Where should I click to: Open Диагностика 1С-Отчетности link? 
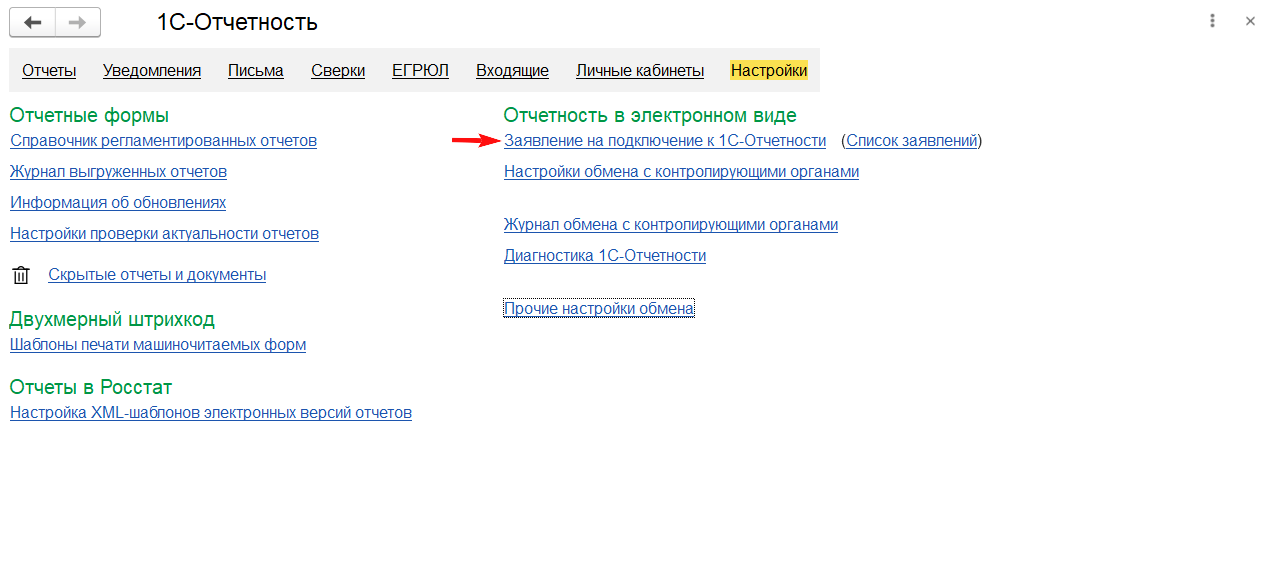pyautogui.click(x=605, y=256)
